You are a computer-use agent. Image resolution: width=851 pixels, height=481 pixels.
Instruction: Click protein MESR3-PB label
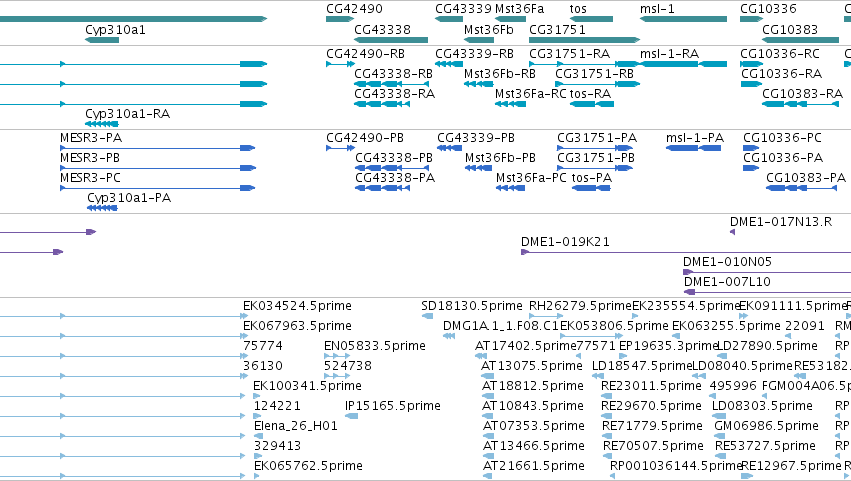point(90,158)
